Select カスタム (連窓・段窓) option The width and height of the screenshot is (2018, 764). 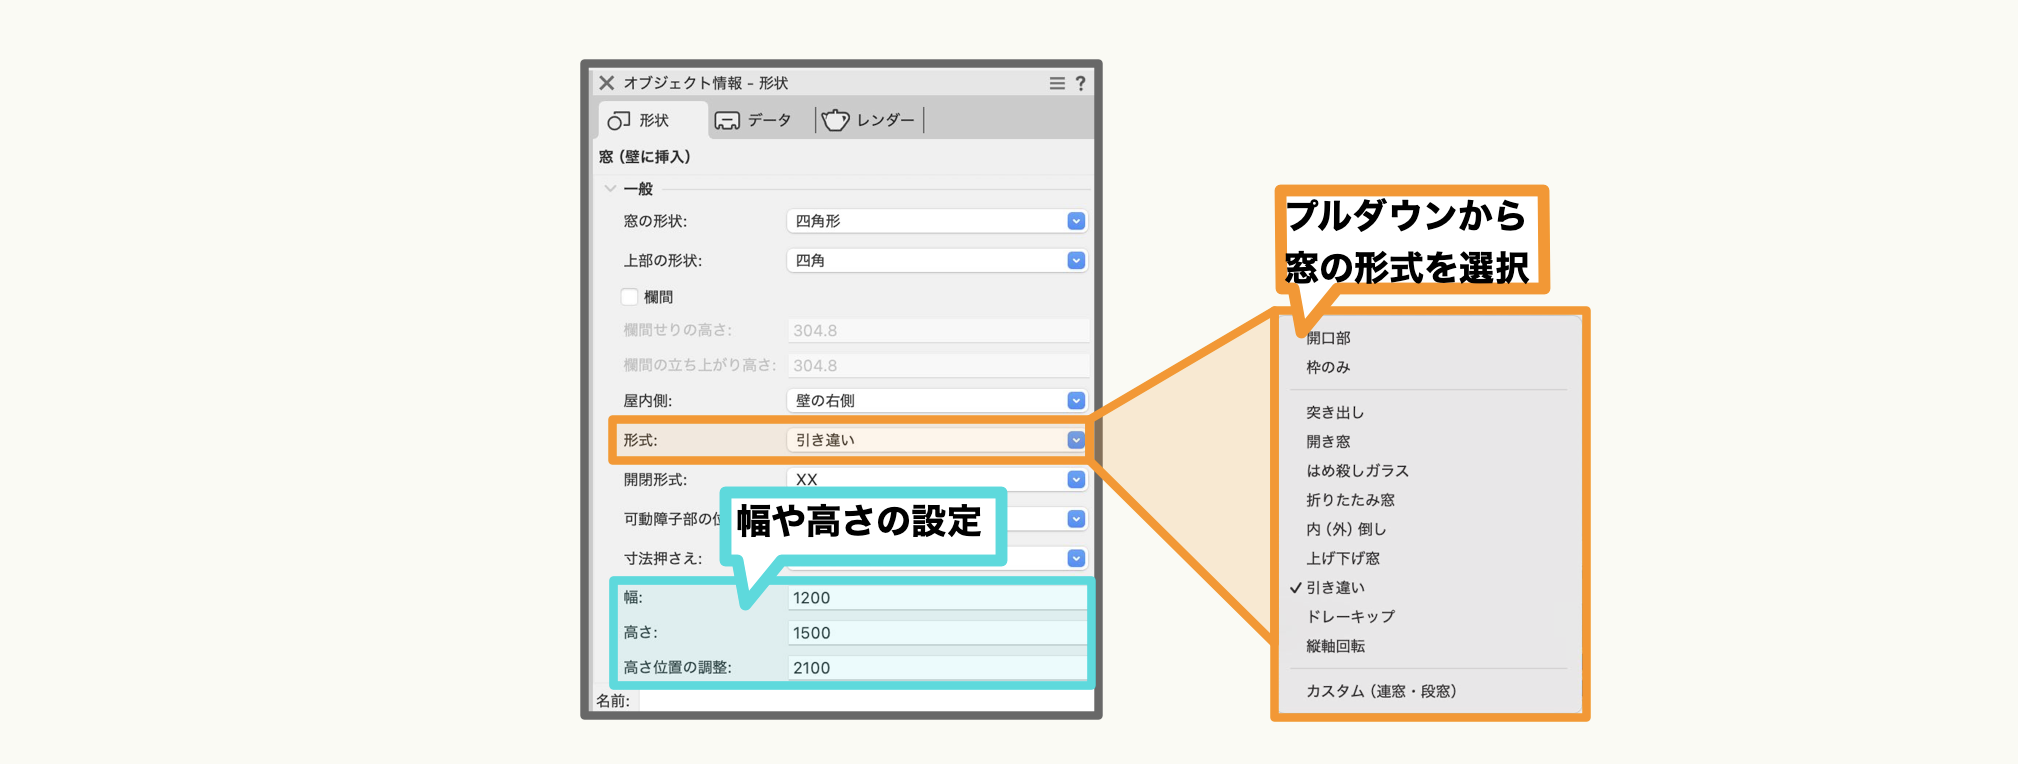[x=1381, y=691]
